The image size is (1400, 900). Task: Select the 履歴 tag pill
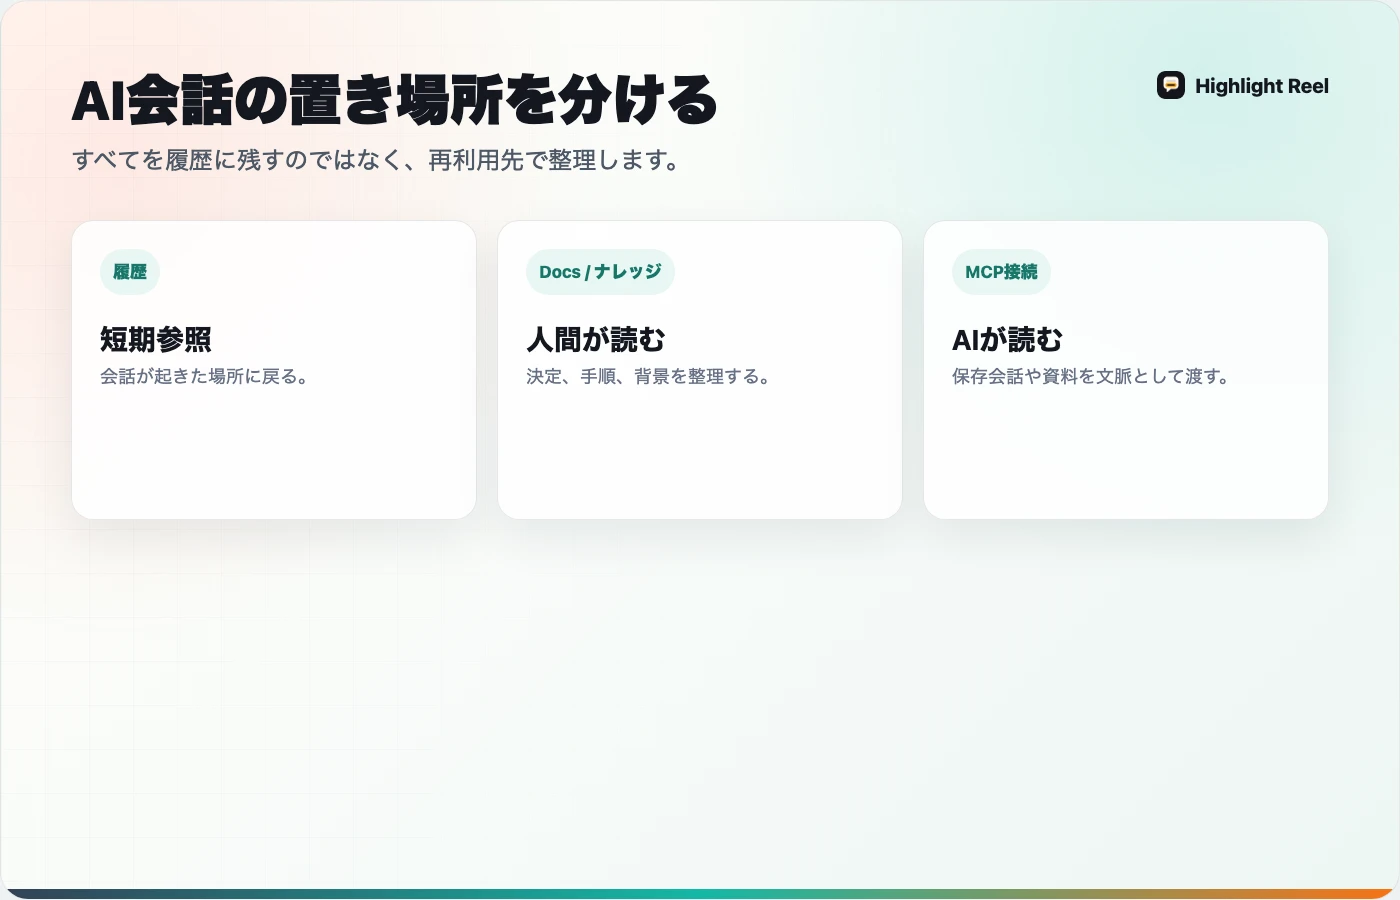click(x=130, y=272)
